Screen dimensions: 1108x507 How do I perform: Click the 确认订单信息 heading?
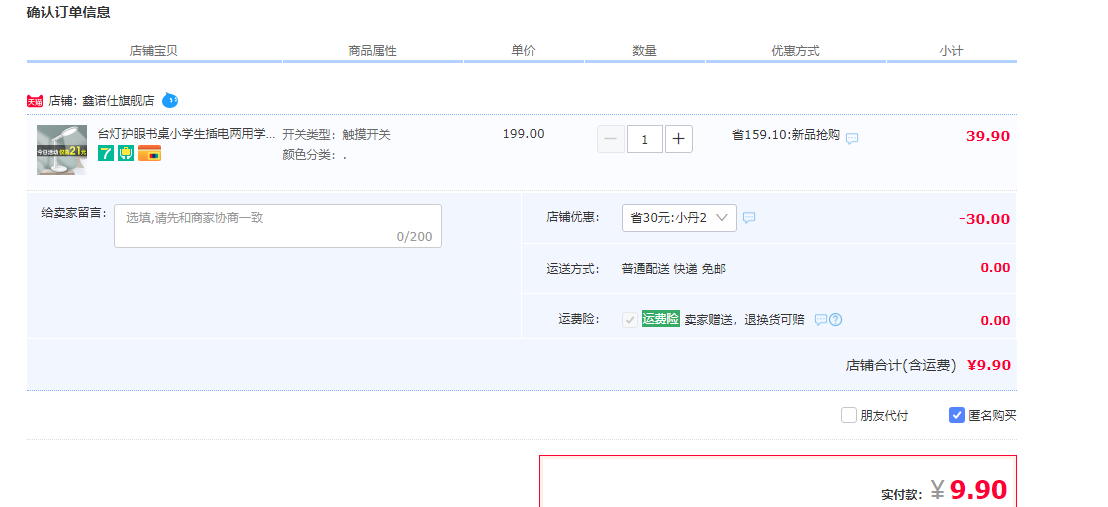(x=69, y=12)
